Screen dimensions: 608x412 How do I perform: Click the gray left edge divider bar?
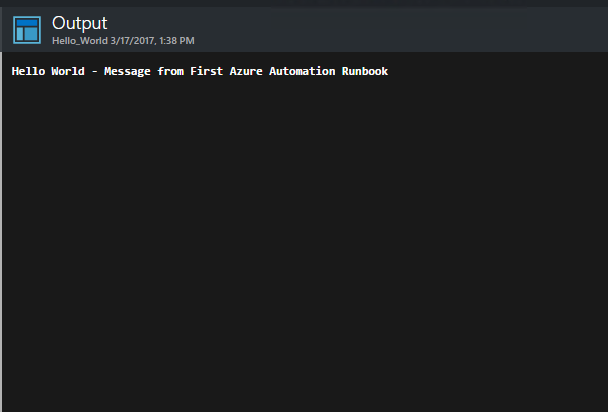[x=1, y=232]
